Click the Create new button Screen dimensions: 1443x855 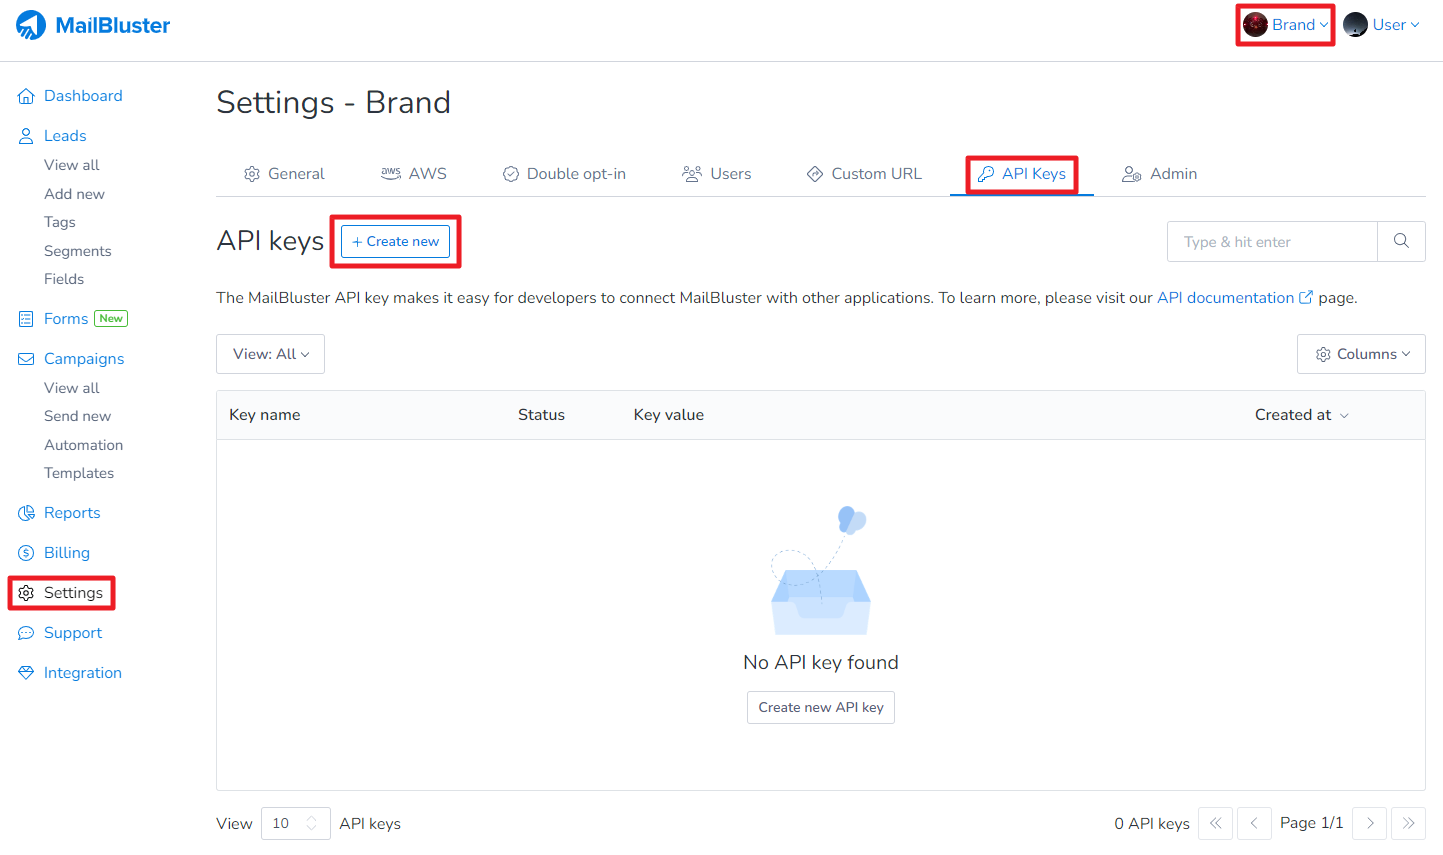tap(395, 241)
